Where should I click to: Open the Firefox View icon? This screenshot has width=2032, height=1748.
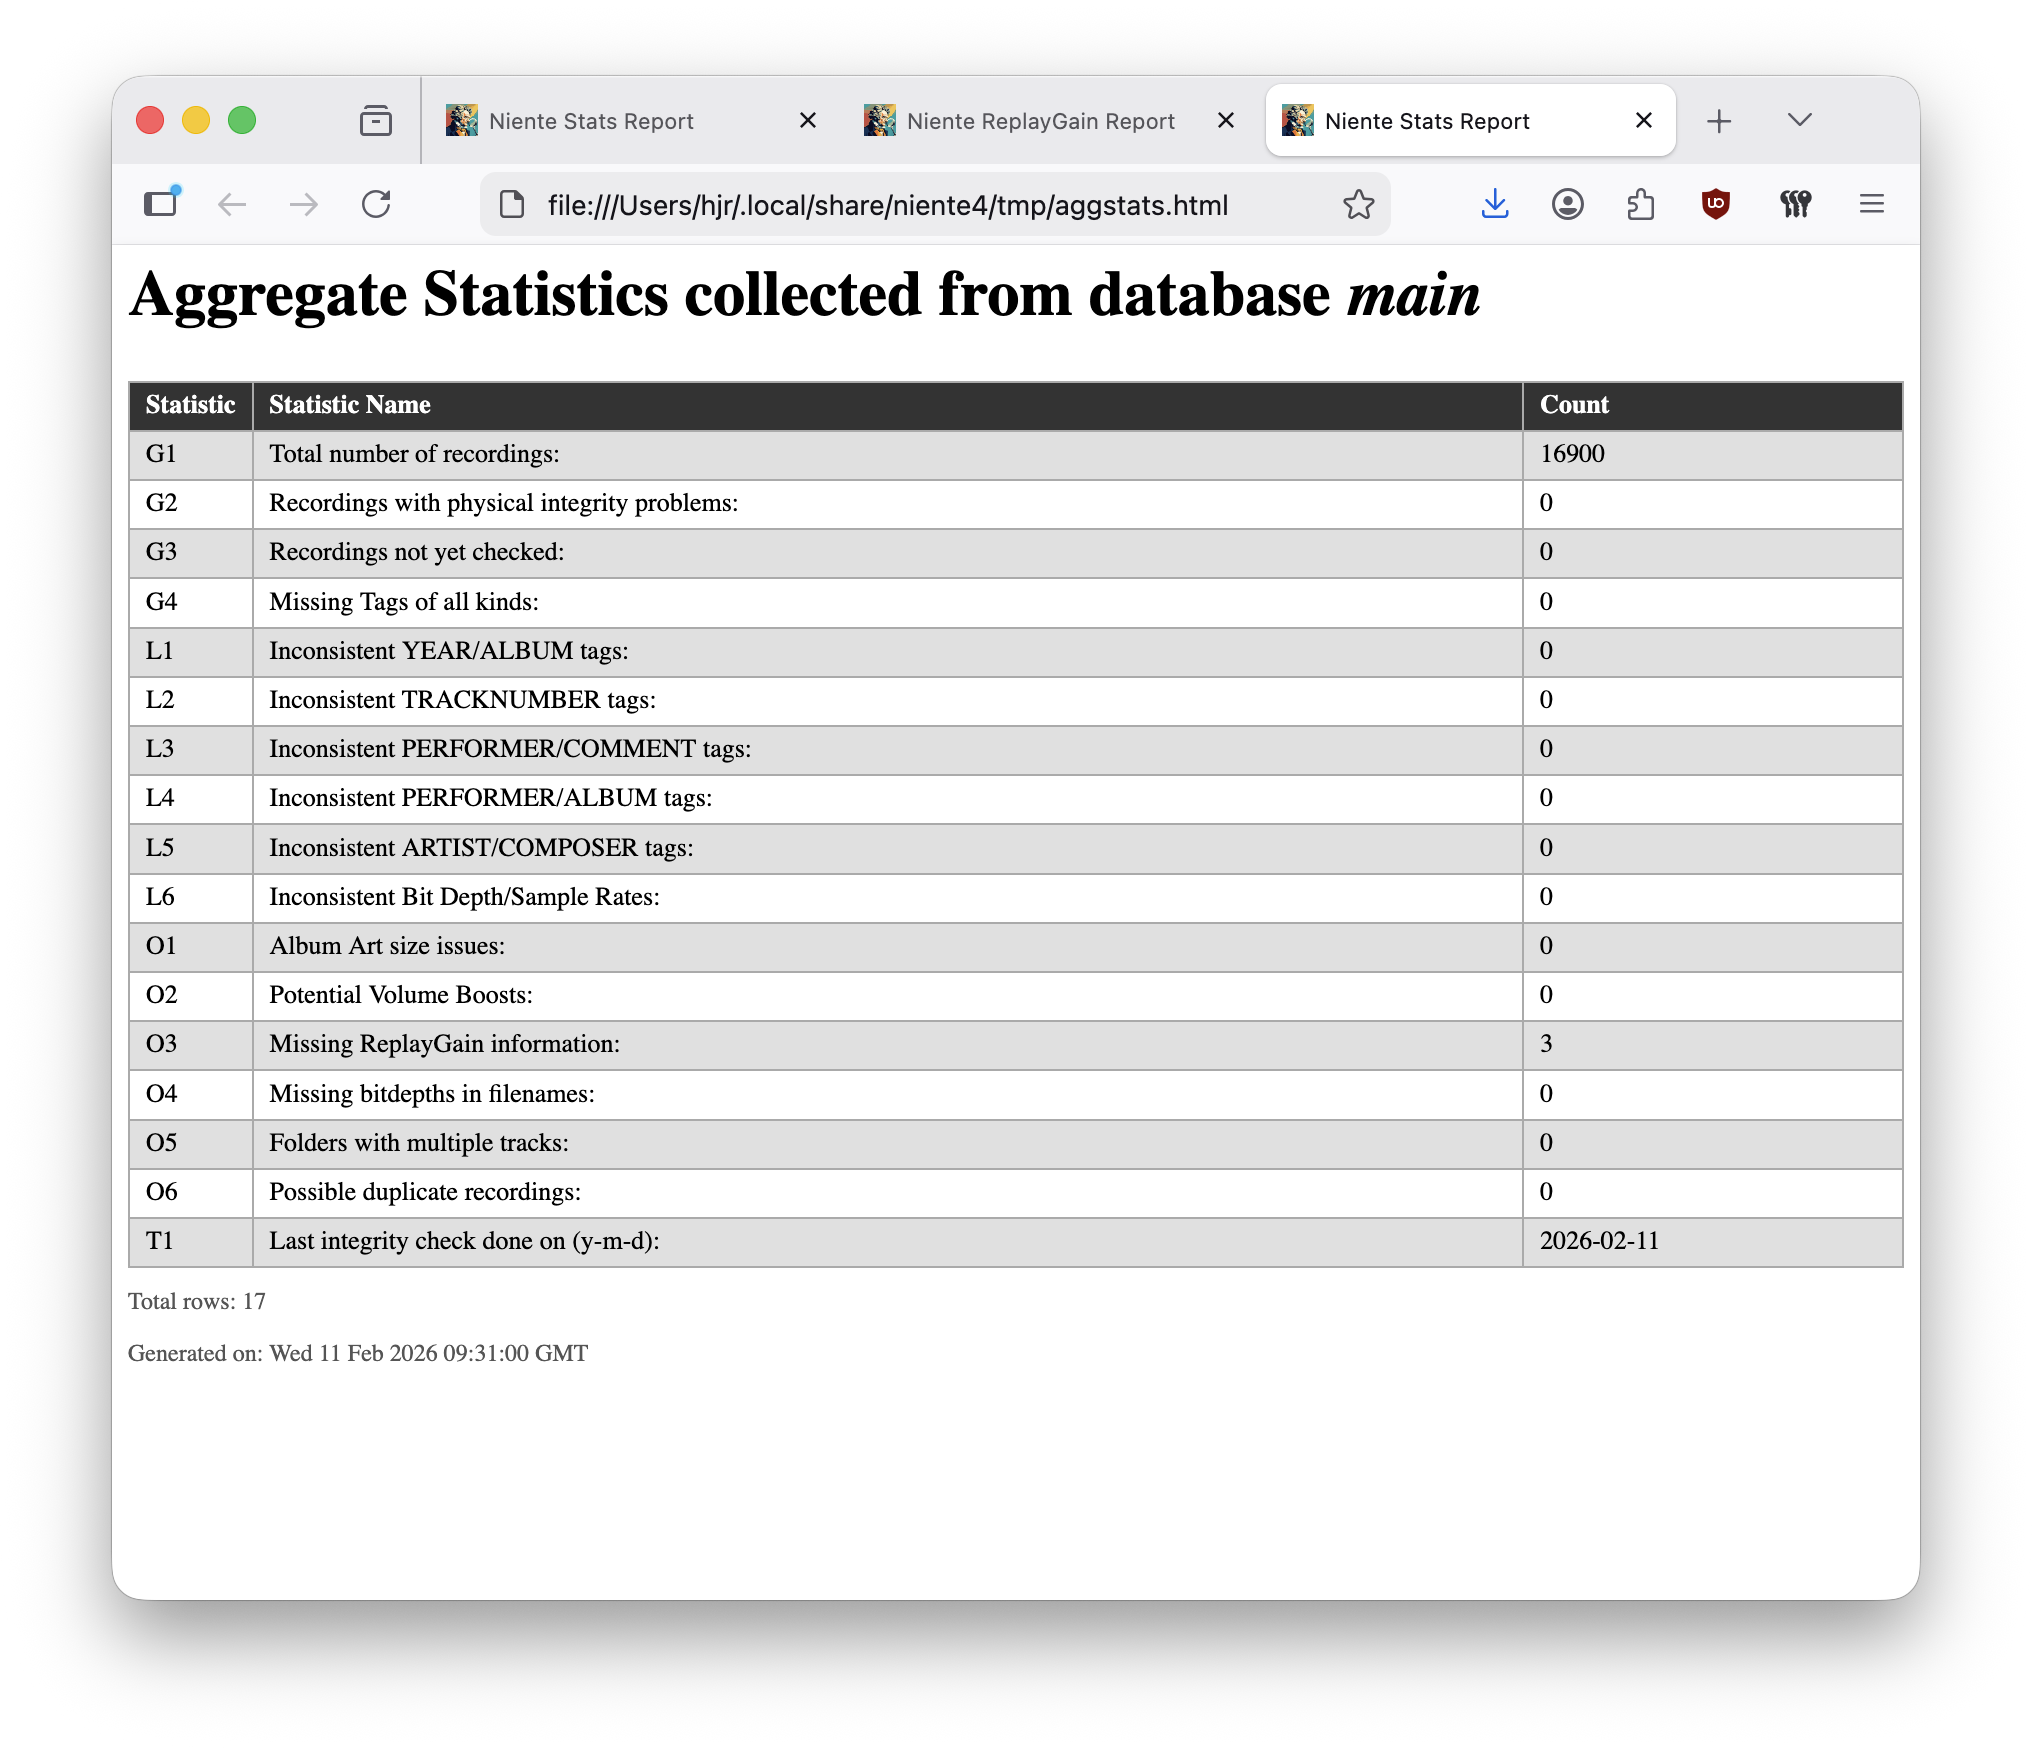click(376, 121)
